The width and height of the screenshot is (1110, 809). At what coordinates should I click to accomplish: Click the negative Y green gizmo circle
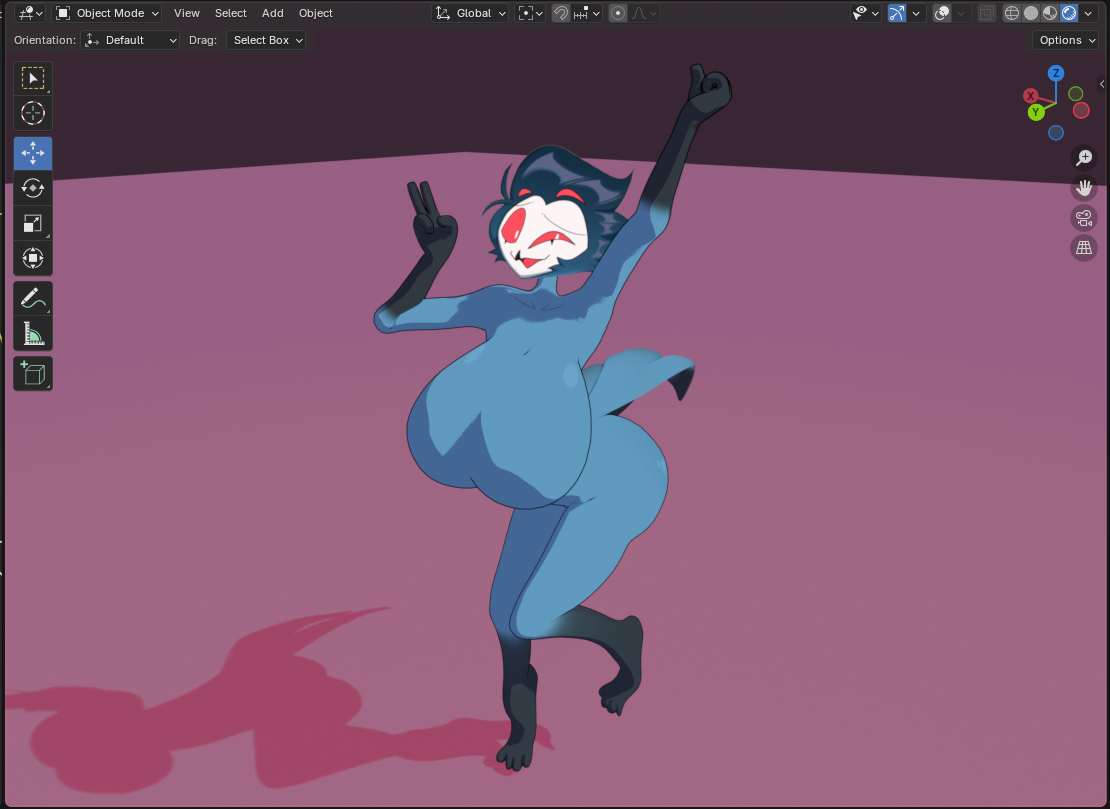coord(1076,93)
